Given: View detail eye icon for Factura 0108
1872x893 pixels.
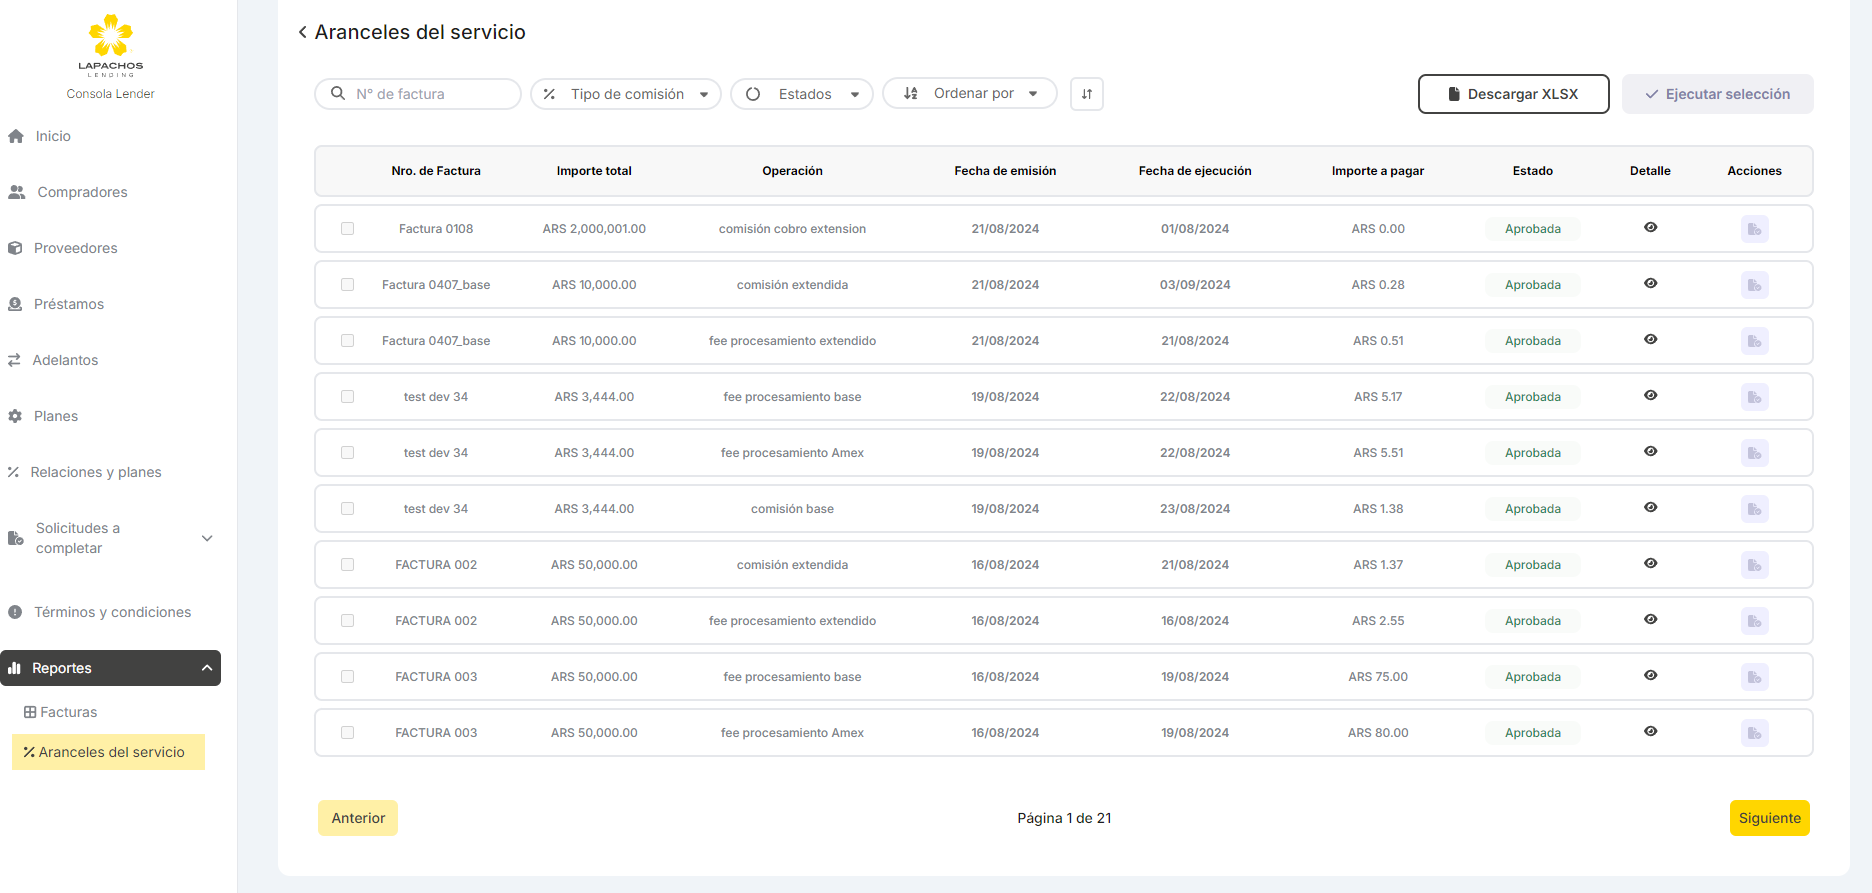Looking at the screenshot, I should click(x=1650, y=228).
